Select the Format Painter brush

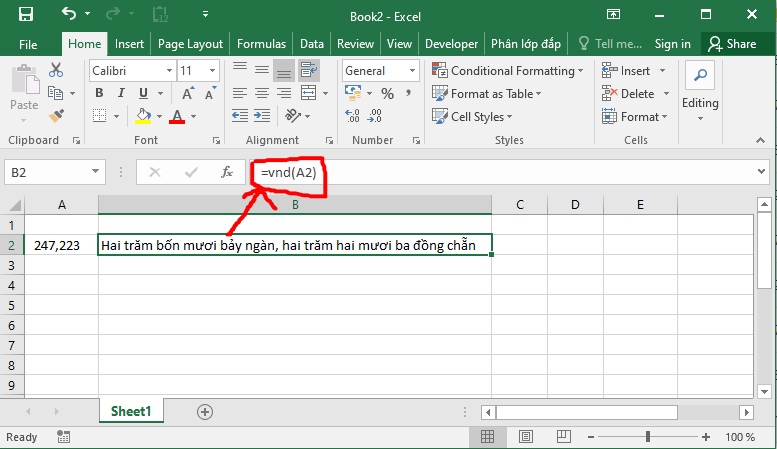tap(56, 116)
